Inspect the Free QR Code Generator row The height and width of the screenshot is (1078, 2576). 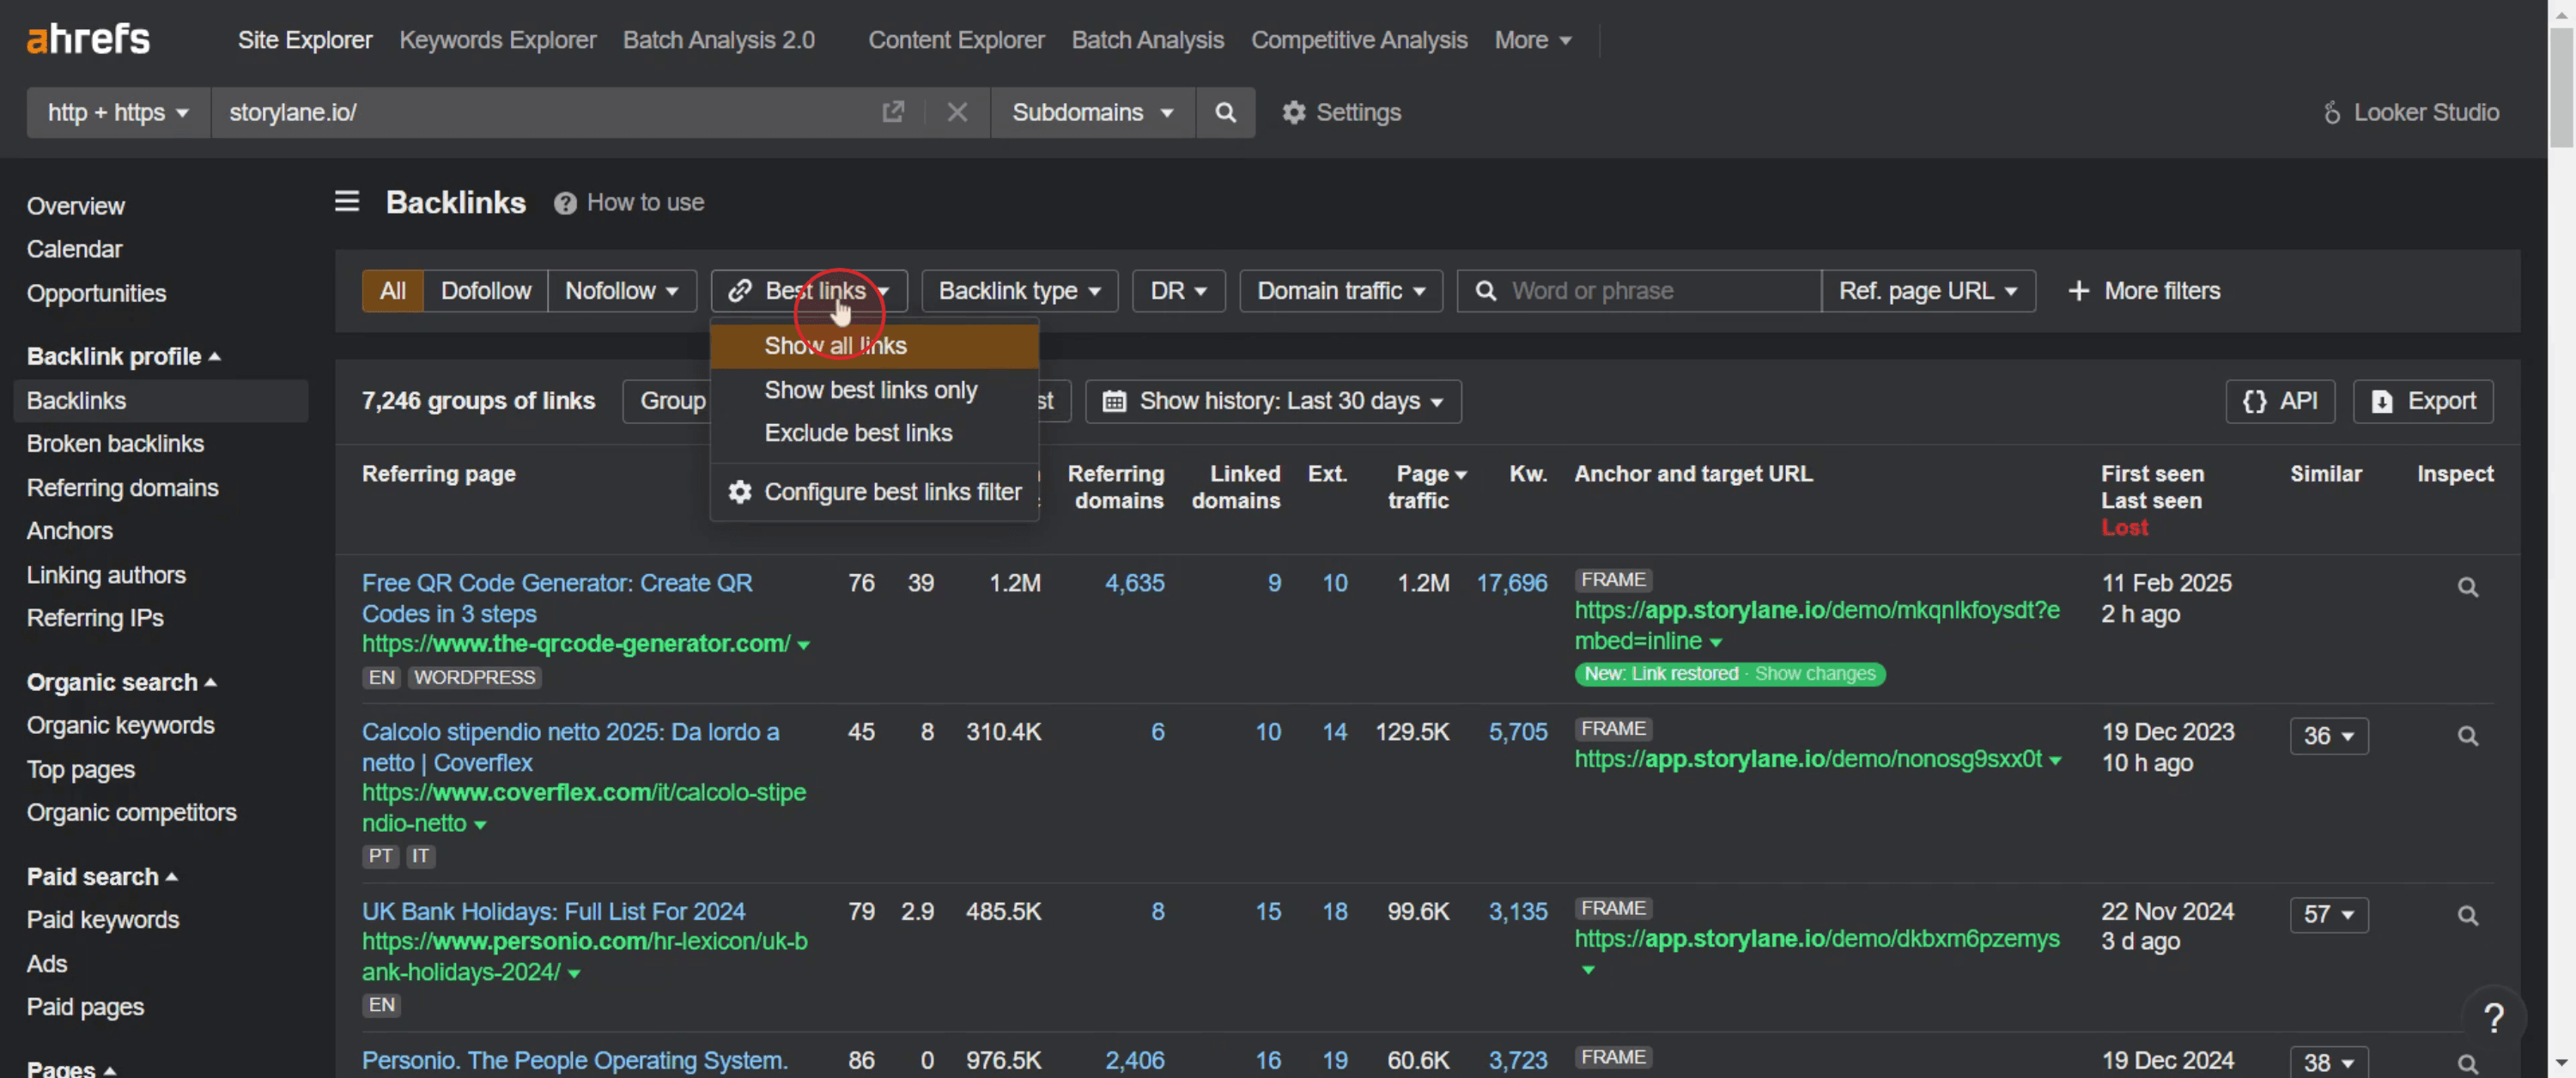tap(2467, 587)
